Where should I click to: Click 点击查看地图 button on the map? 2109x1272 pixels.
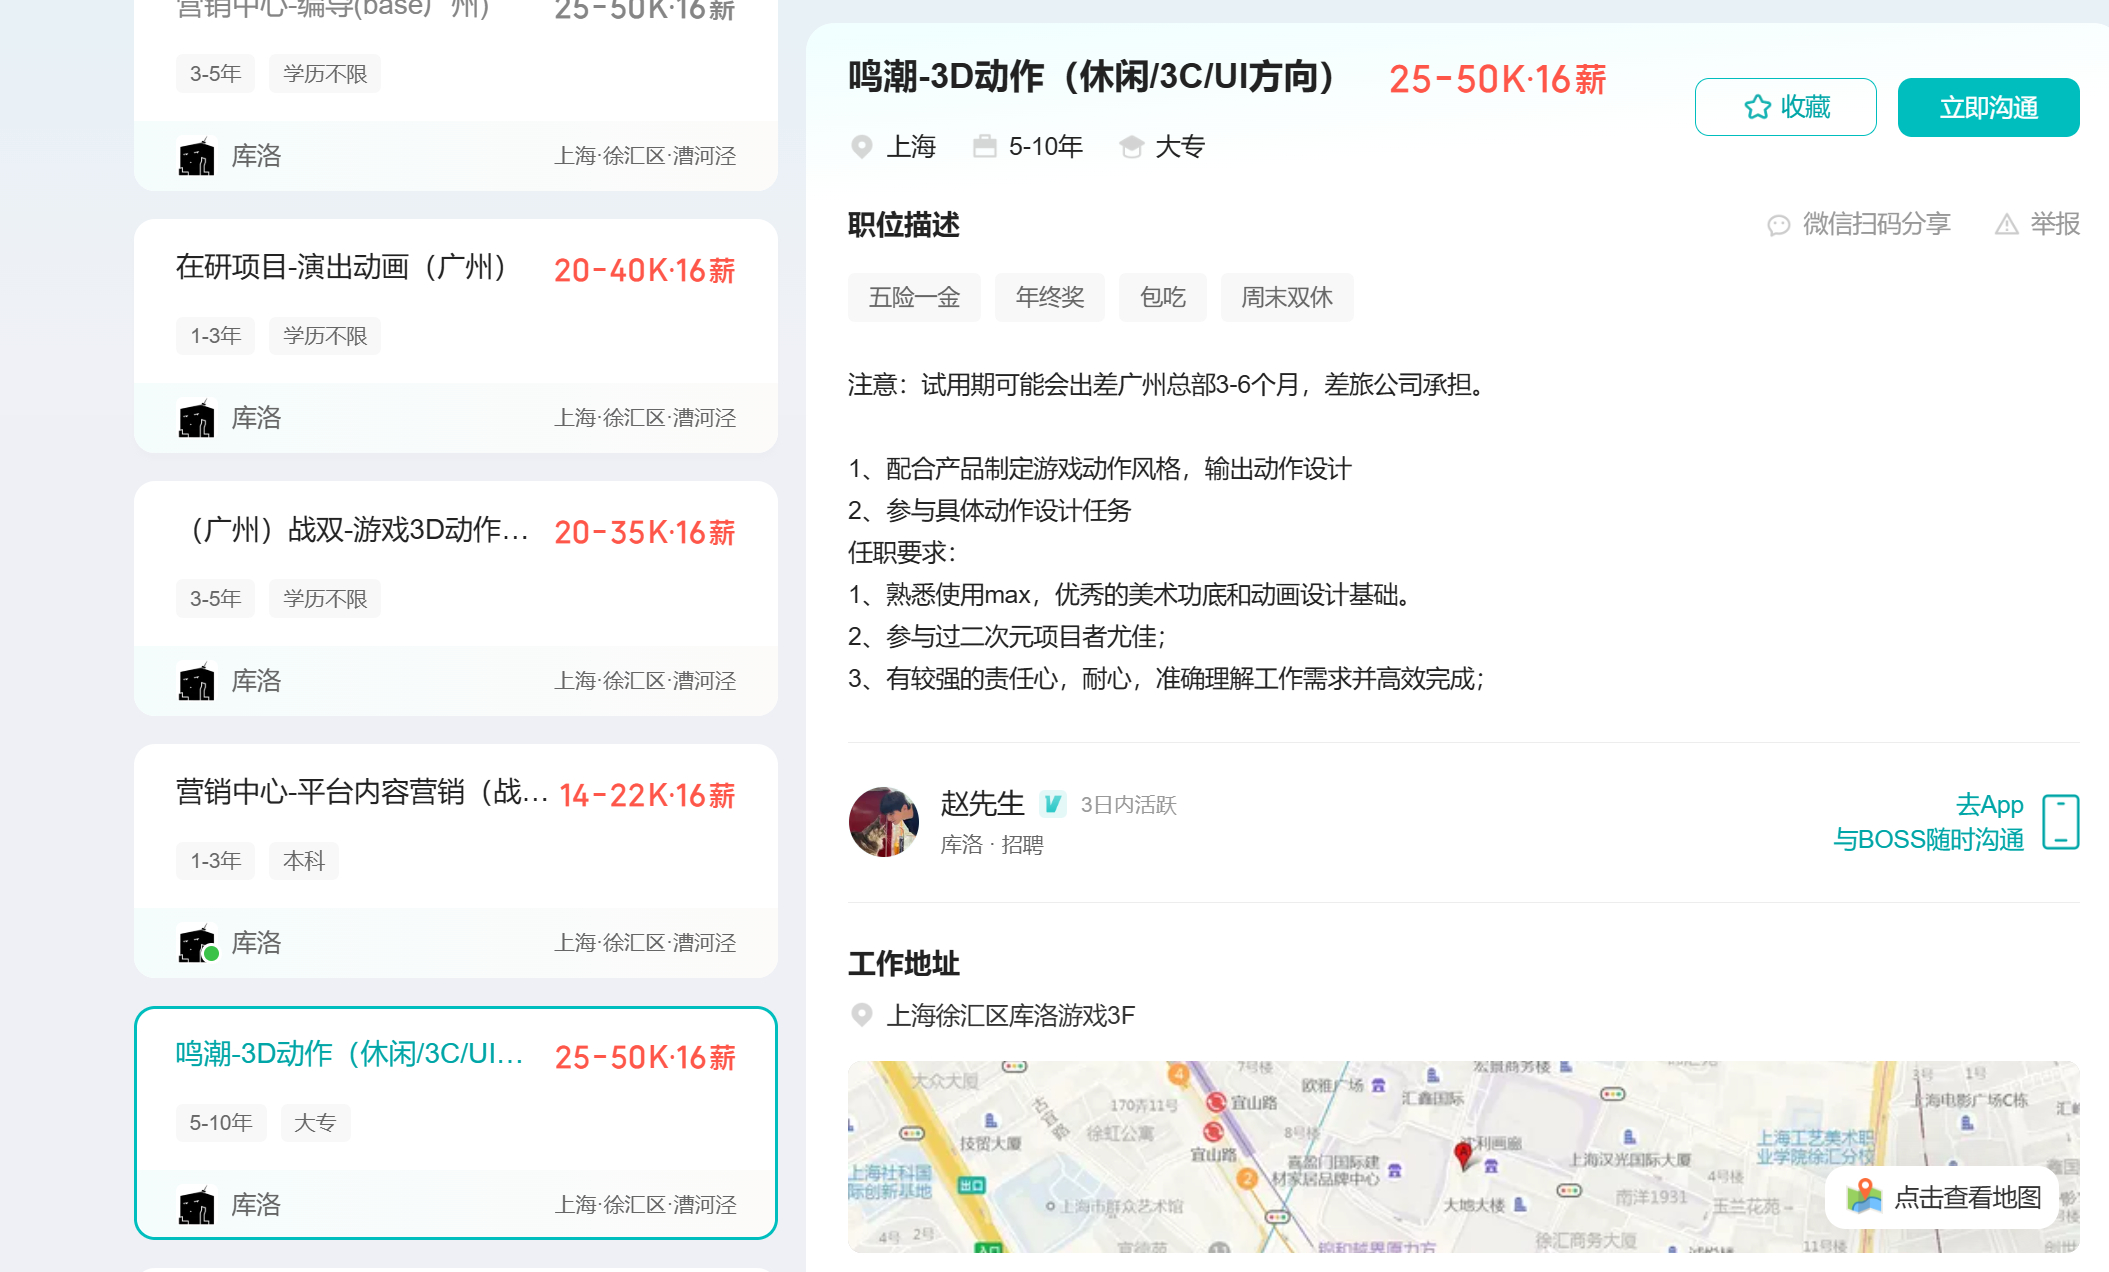tap(1941, 1196)
